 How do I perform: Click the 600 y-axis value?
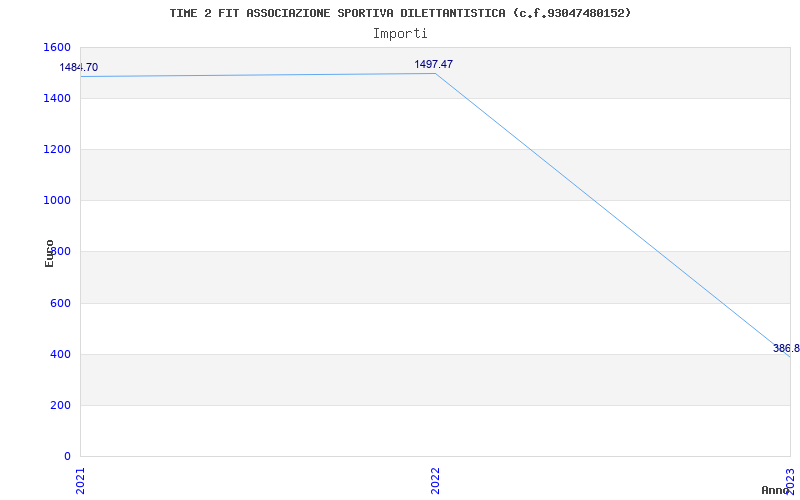pyautogui.click(x=60, y=303)
